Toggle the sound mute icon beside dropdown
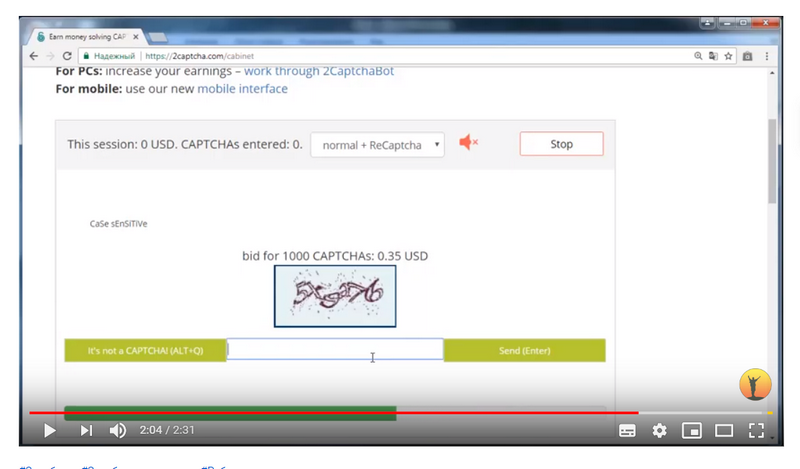The image size is (800, 469). 468,143
